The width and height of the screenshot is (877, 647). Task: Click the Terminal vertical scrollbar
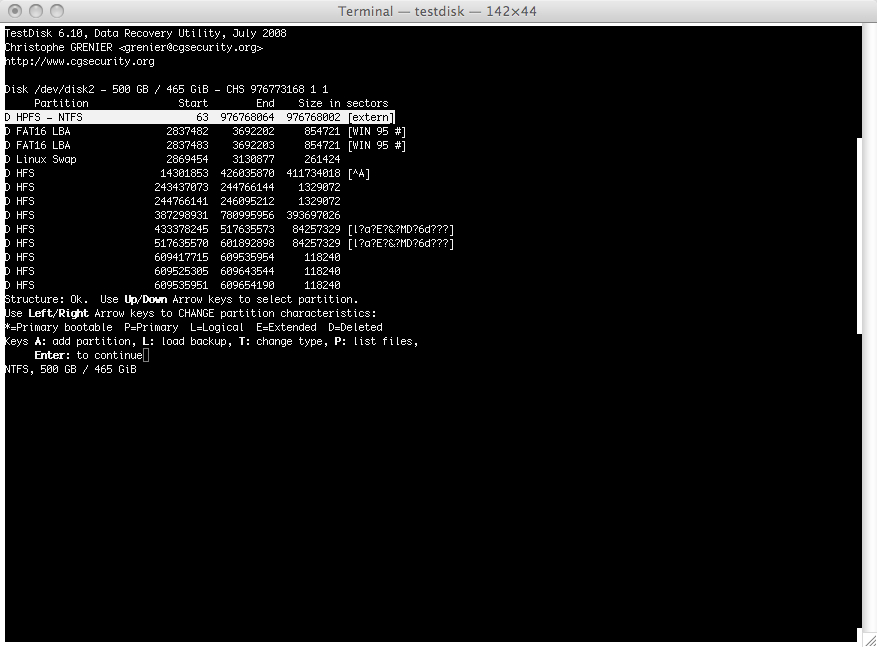pyautogui.click(x=860, y=235)
